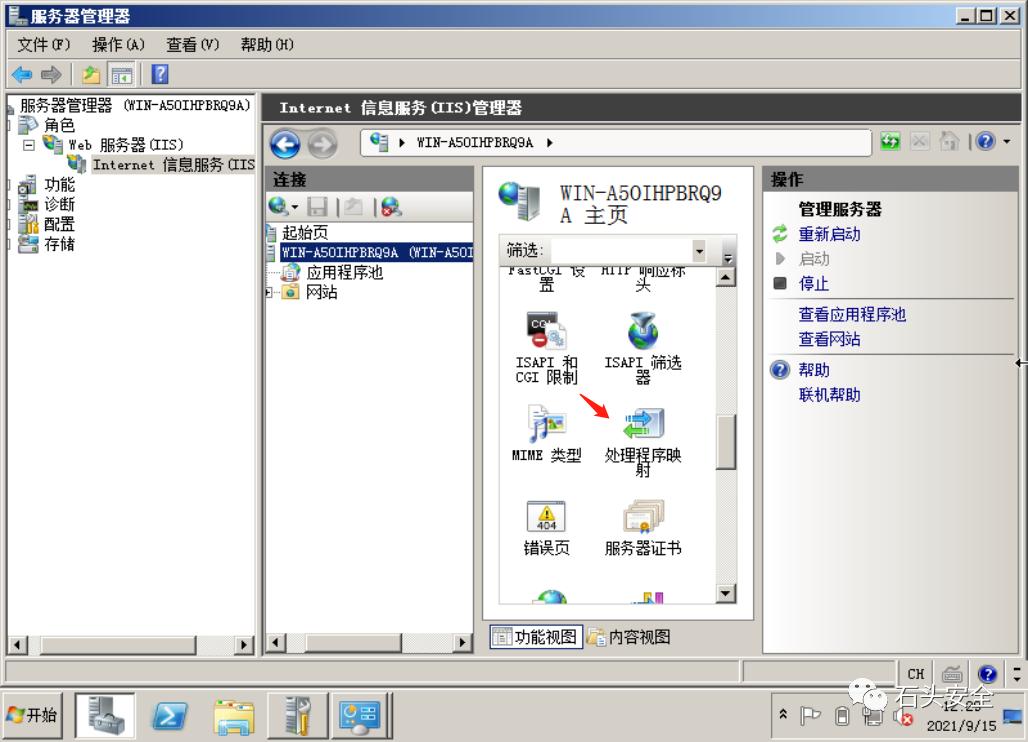
Task: Click feature list scroll up arrow
Action: 725,277
